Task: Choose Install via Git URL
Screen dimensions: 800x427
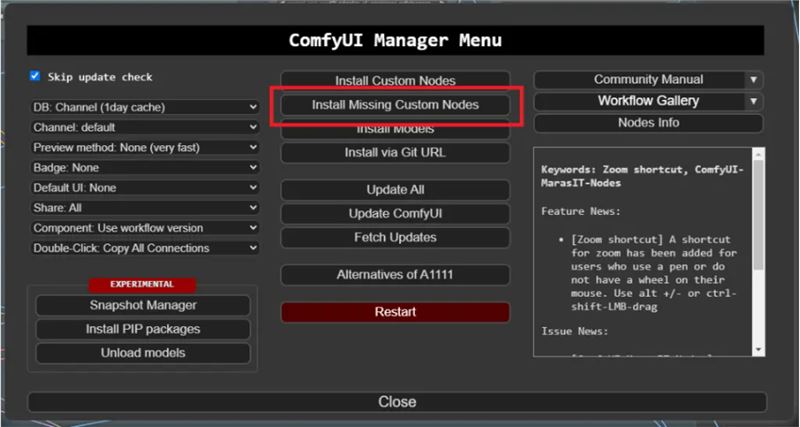Action: [x=395, y=153]
